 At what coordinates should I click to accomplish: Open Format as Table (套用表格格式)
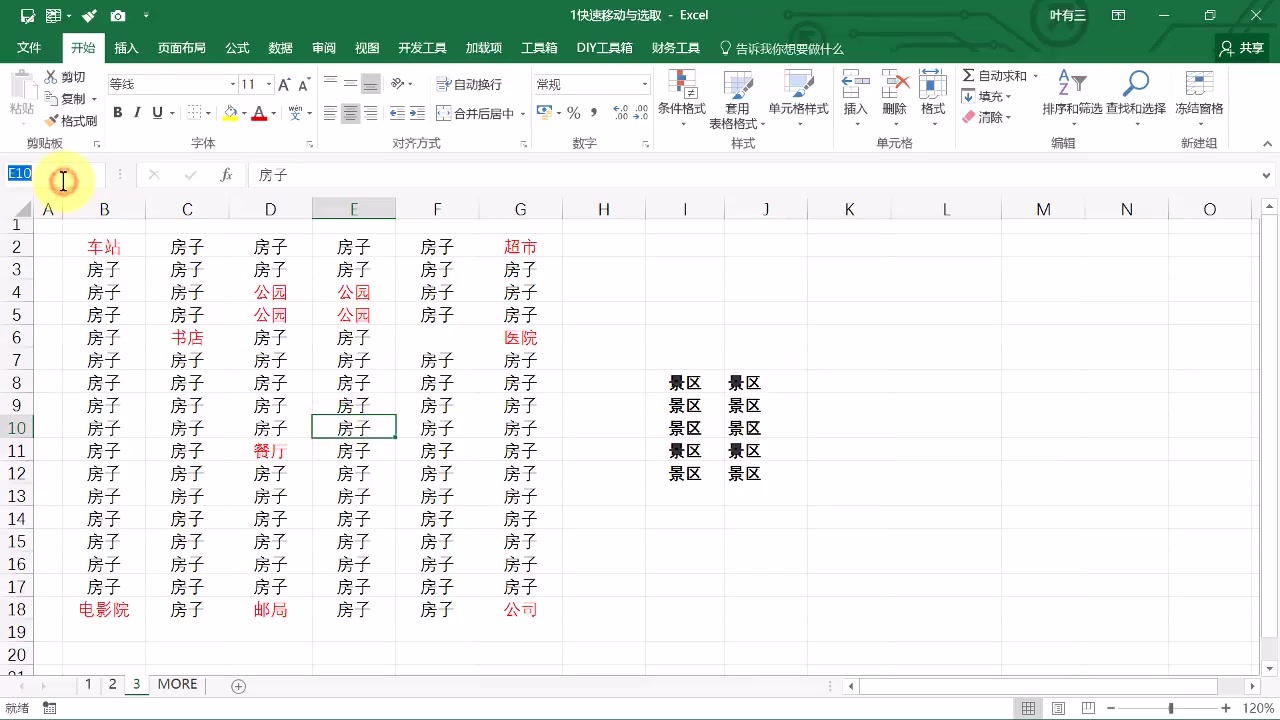point(737,98)
